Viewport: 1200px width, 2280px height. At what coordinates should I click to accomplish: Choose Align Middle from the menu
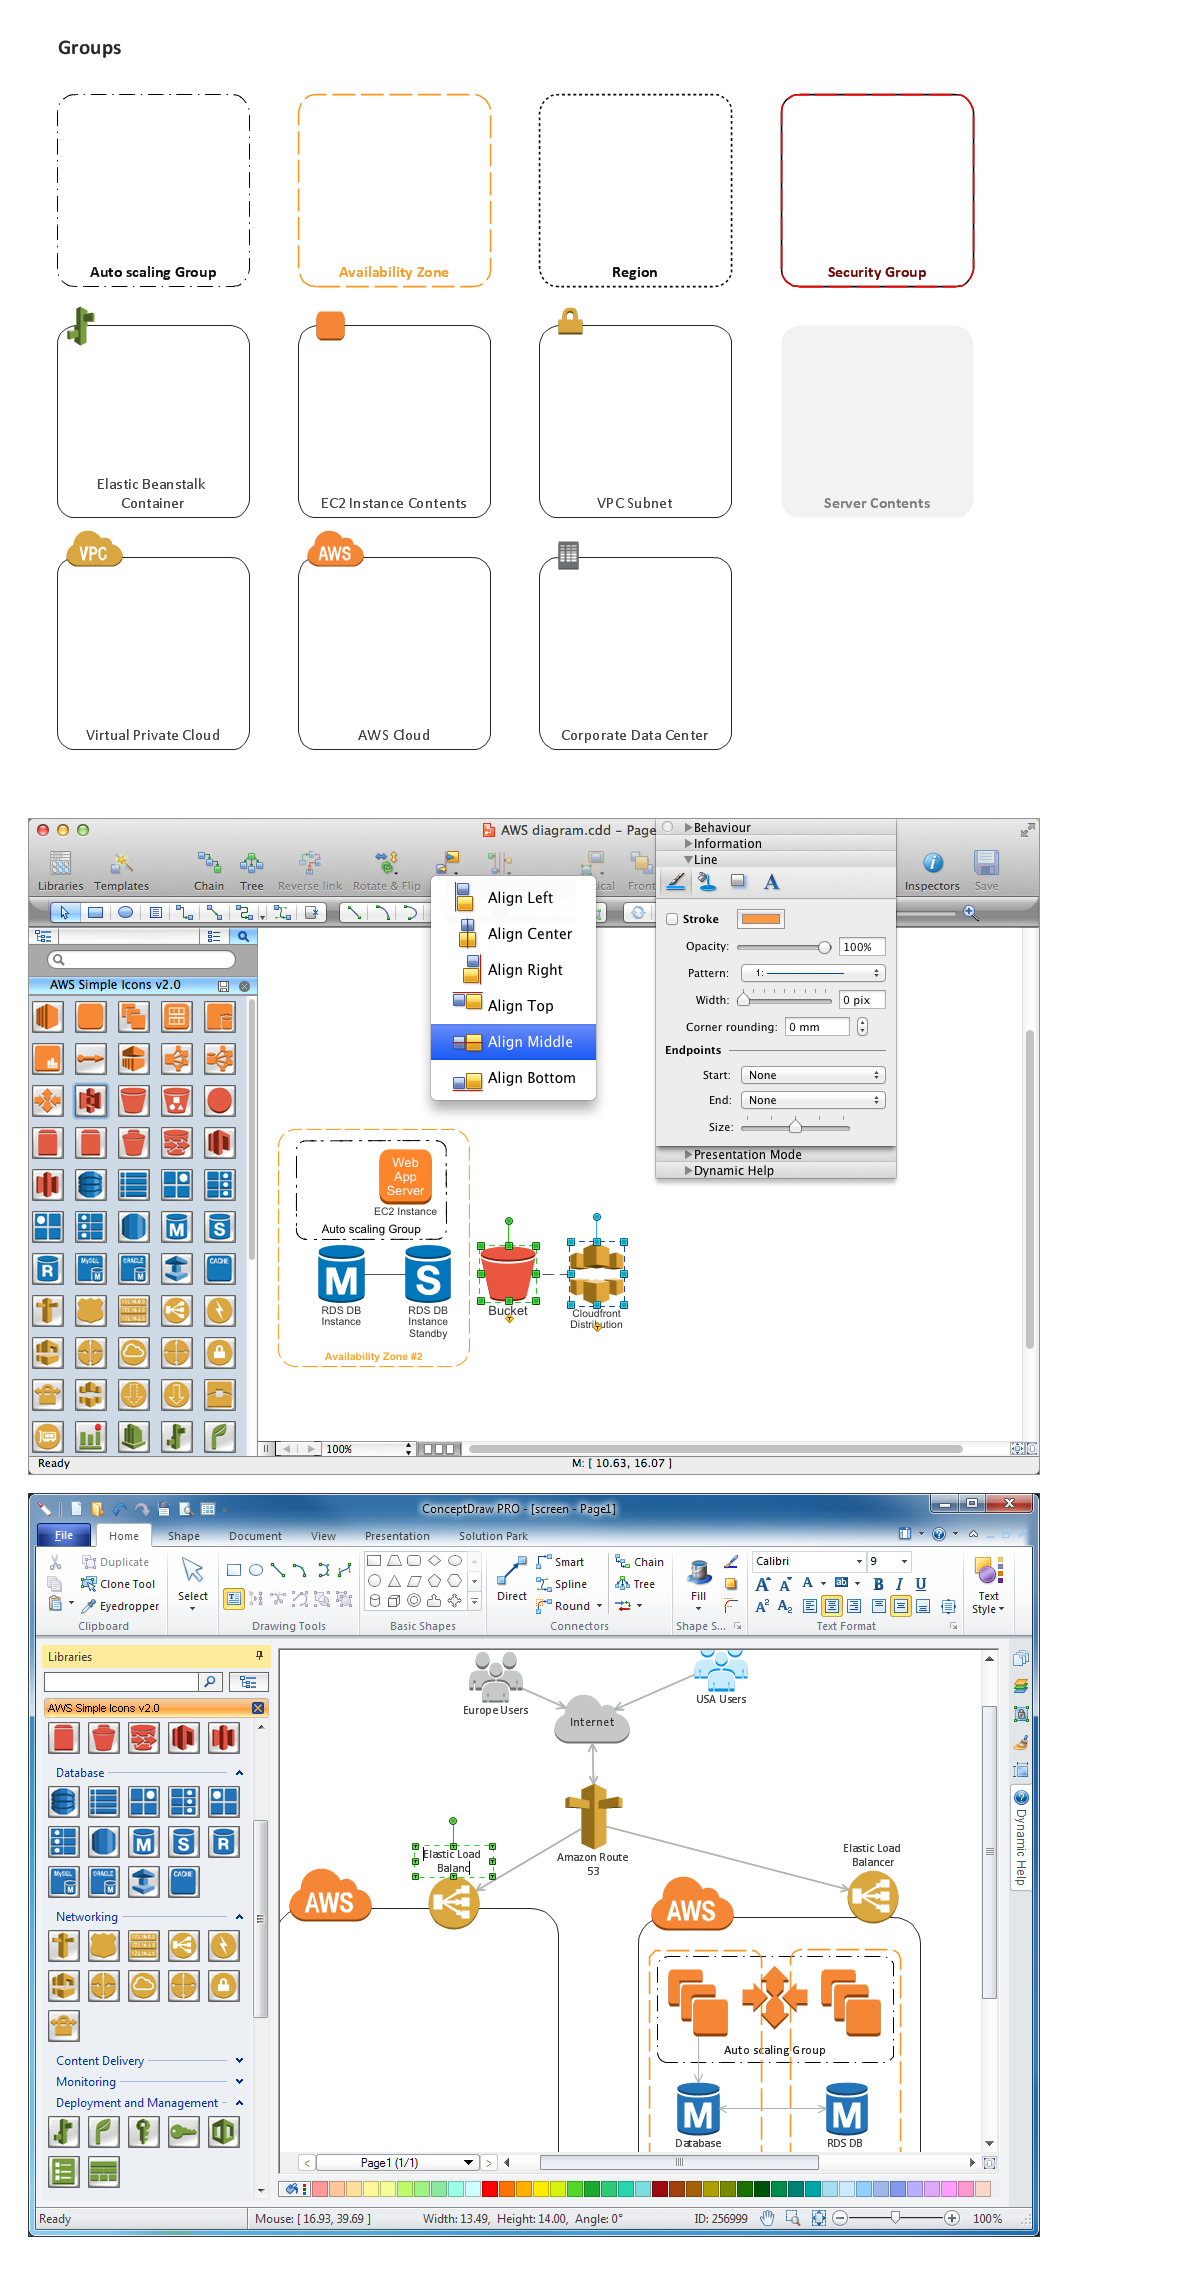513,1042
